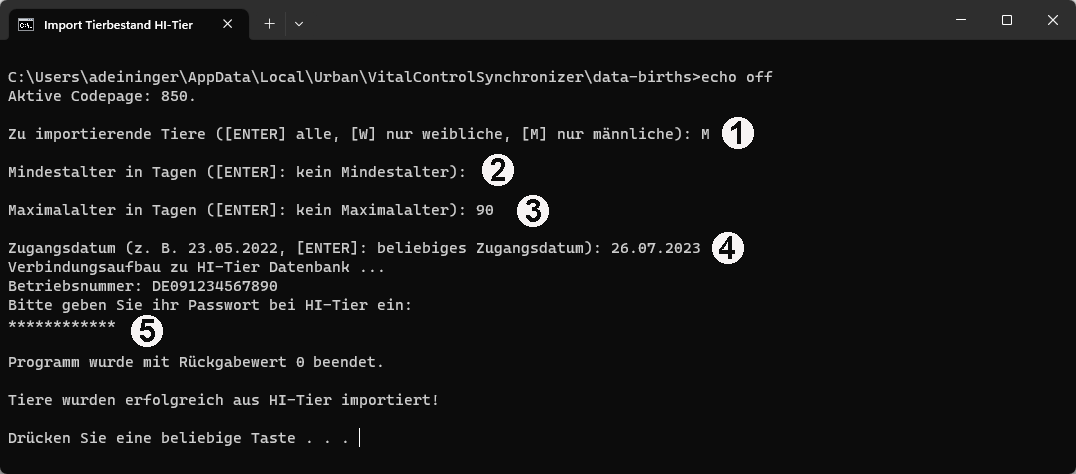This screenshot has width=1076, height=474.
Task: Click callout marker number 5
Action: (147, 331)
